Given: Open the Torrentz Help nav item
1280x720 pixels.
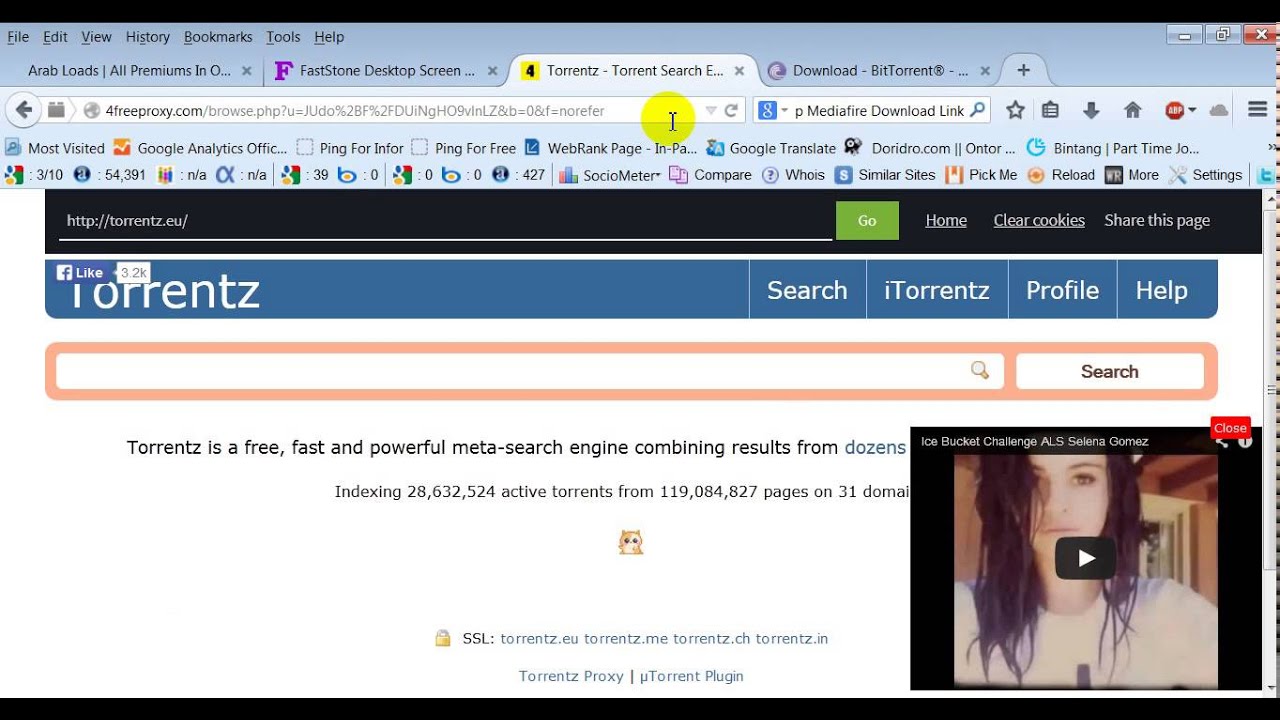Looking at the screenshot, I should pyautogui.click(x=1161, y=290).
